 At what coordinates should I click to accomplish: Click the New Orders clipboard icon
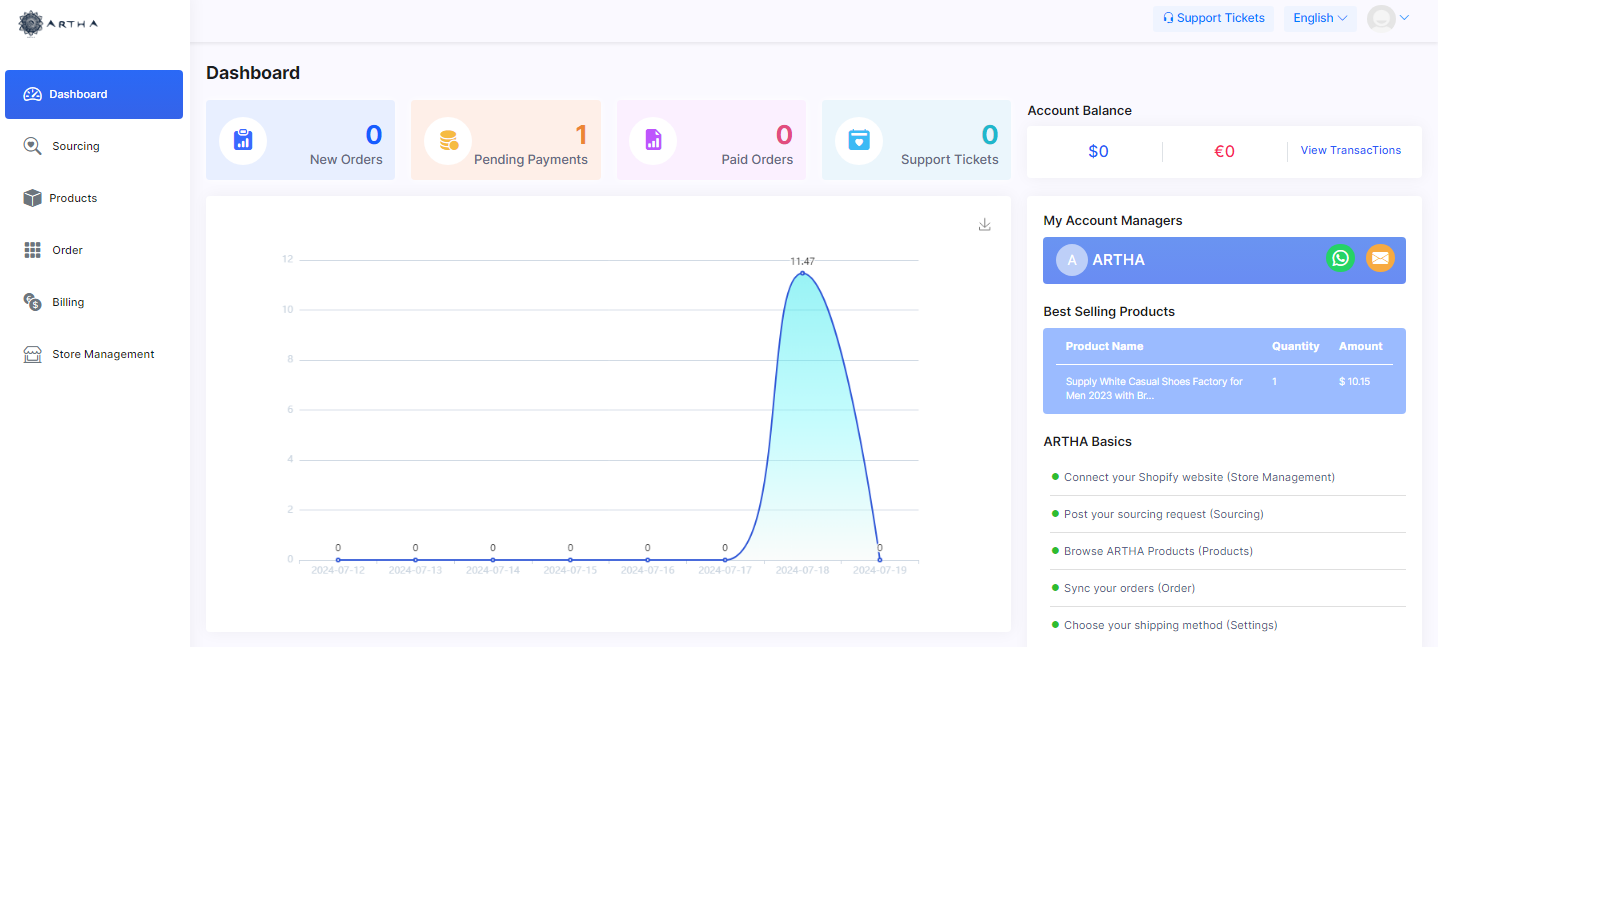[x=243, y=140]
